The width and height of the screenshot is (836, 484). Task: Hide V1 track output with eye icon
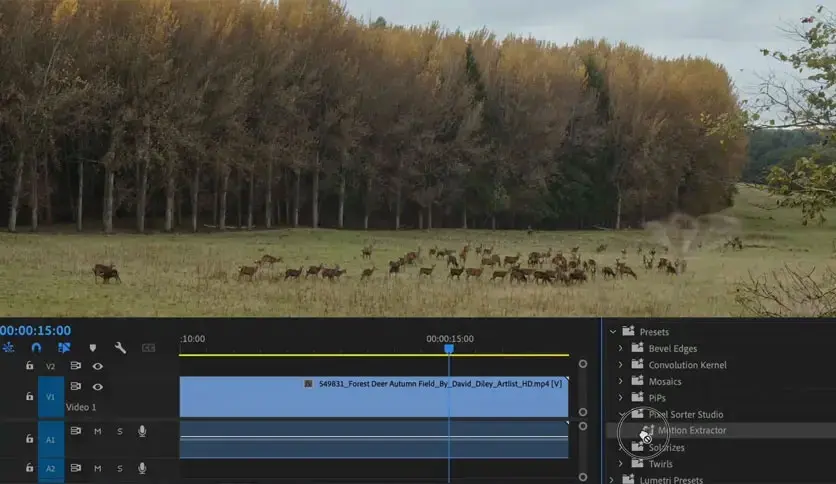[98, 386]
